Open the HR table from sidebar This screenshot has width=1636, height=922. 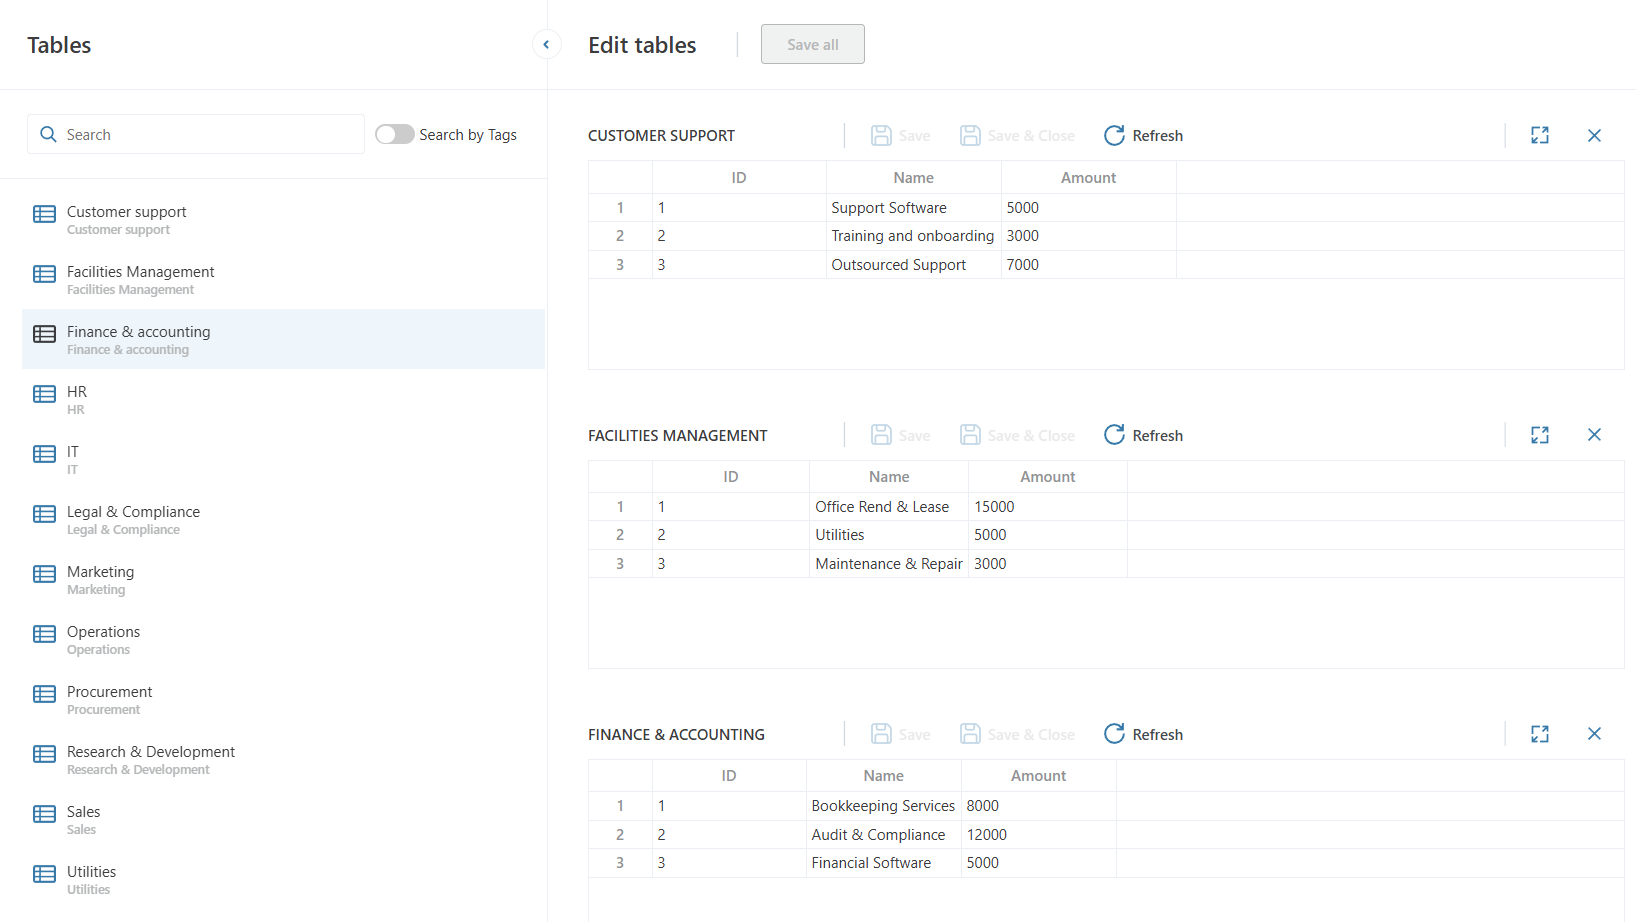[77, 392]
